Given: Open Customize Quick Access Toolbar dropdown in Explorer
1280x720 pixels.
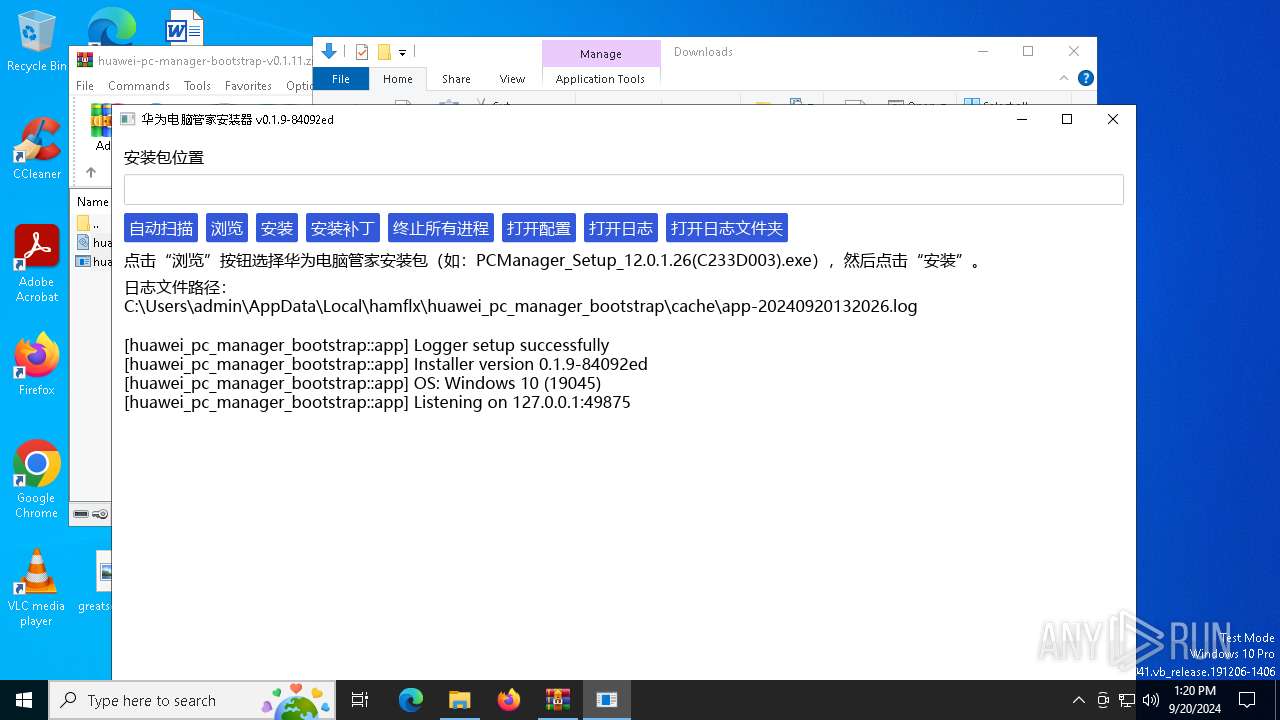Looking at the screenshot, I should (402, 53).
